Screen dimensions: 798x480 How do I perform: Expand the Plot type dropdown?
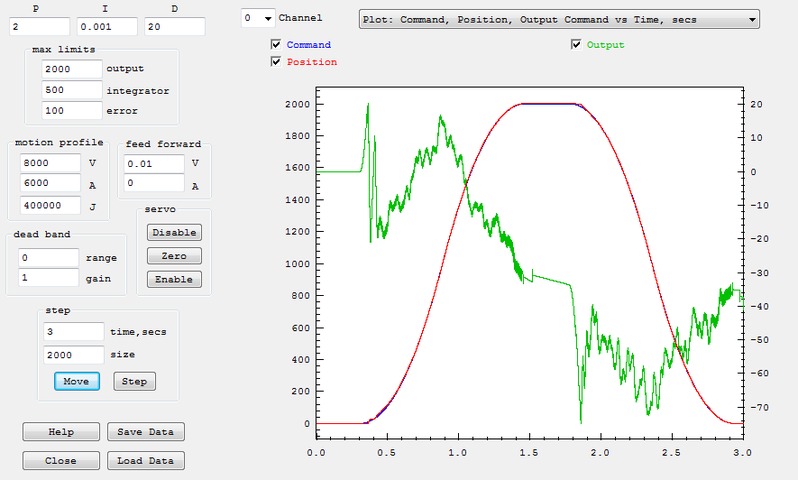[558, 19]
